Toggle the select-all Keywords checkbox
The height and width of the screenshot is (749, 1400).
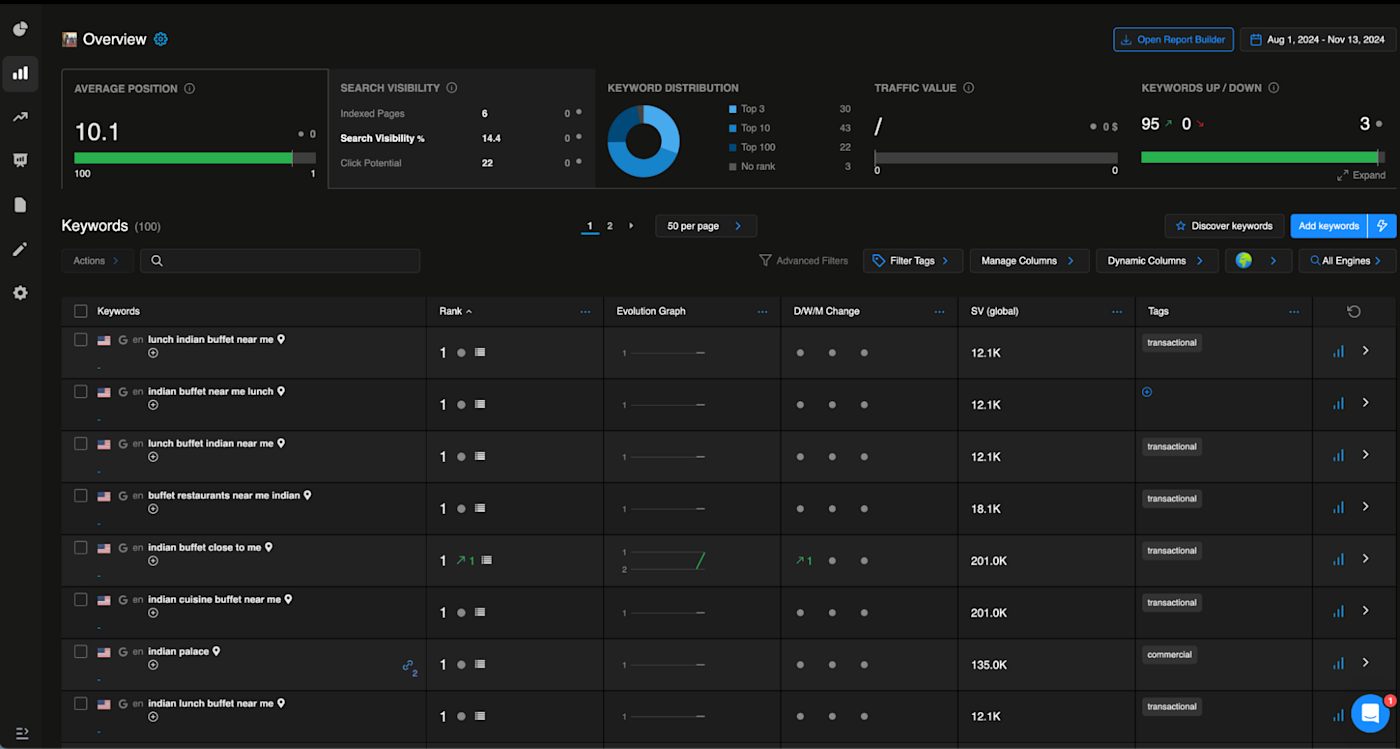[81, 311]
